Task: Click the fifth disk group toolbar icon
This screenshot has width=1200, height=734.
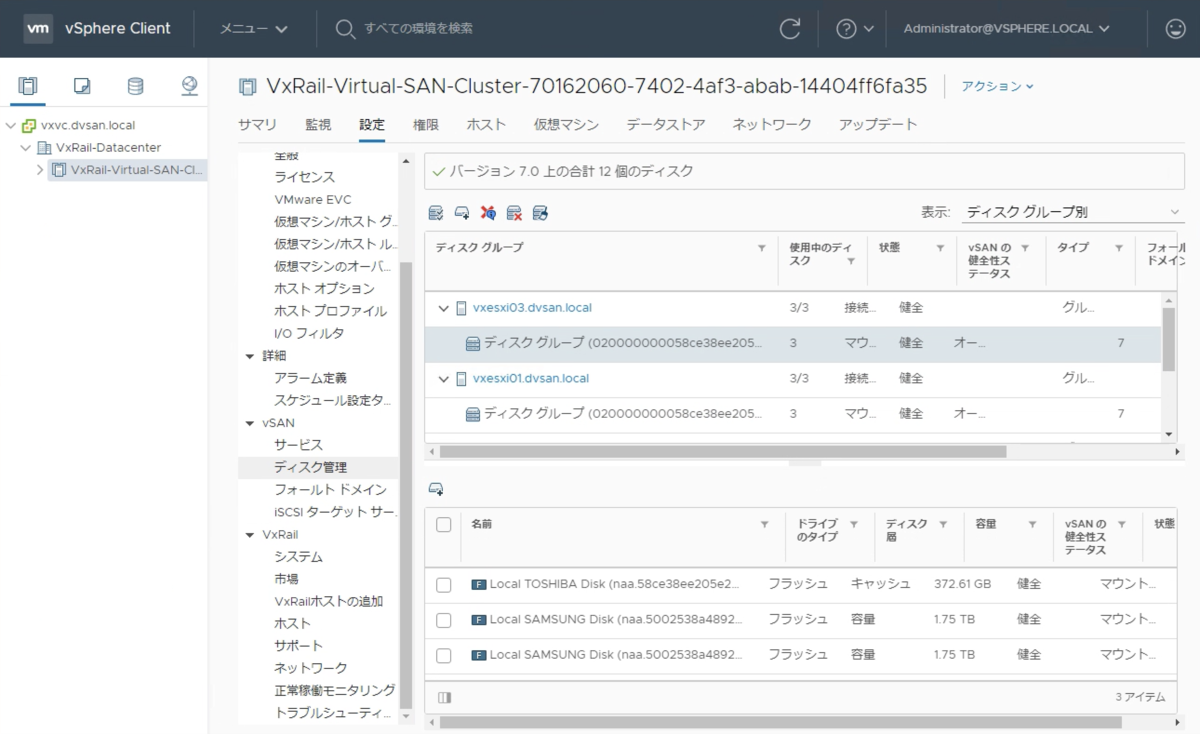Action: pos(540,213)
